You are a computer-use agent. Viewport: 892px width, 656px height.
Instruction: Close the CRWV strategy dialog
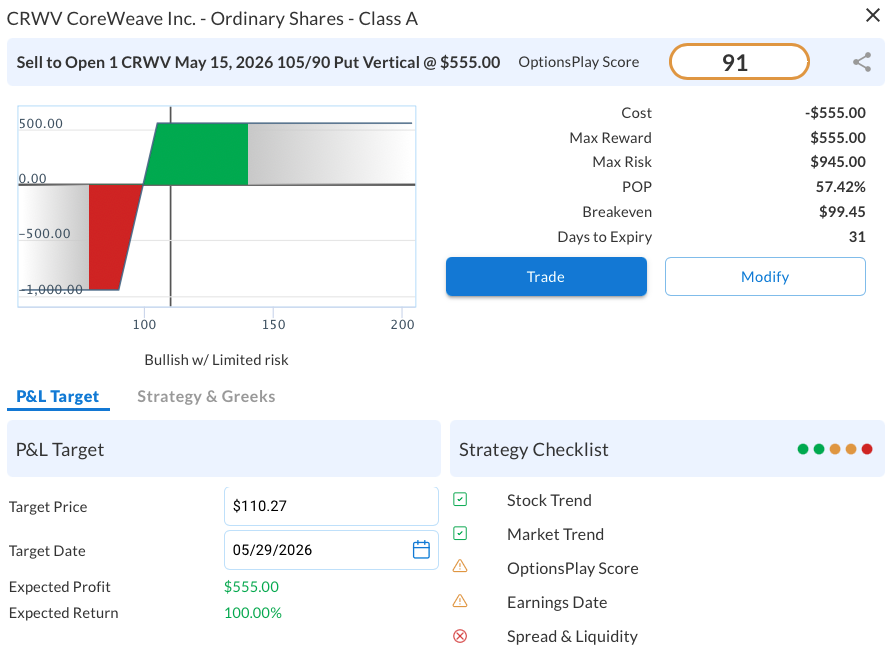tap(873, 15)
